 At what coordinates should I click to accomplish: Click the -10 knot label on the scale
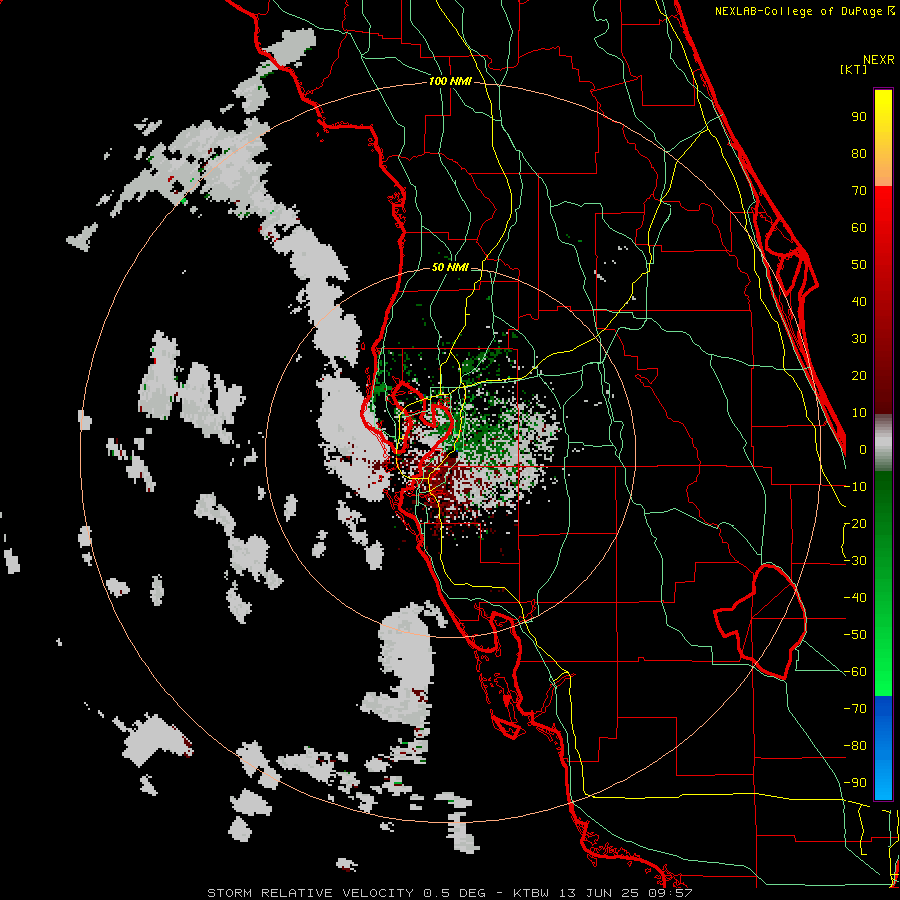[x=855, y=487]
